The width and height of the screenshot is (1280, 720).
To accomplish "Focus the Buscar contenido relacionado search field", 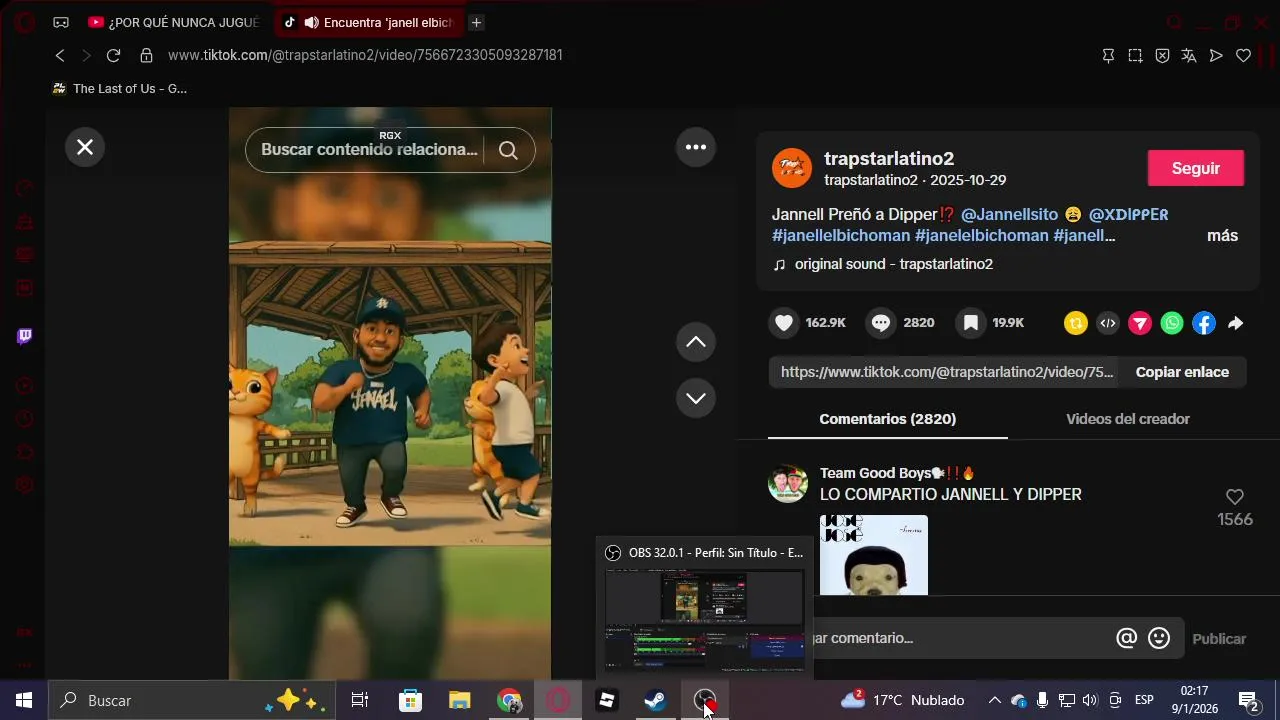I will point(369,150).
